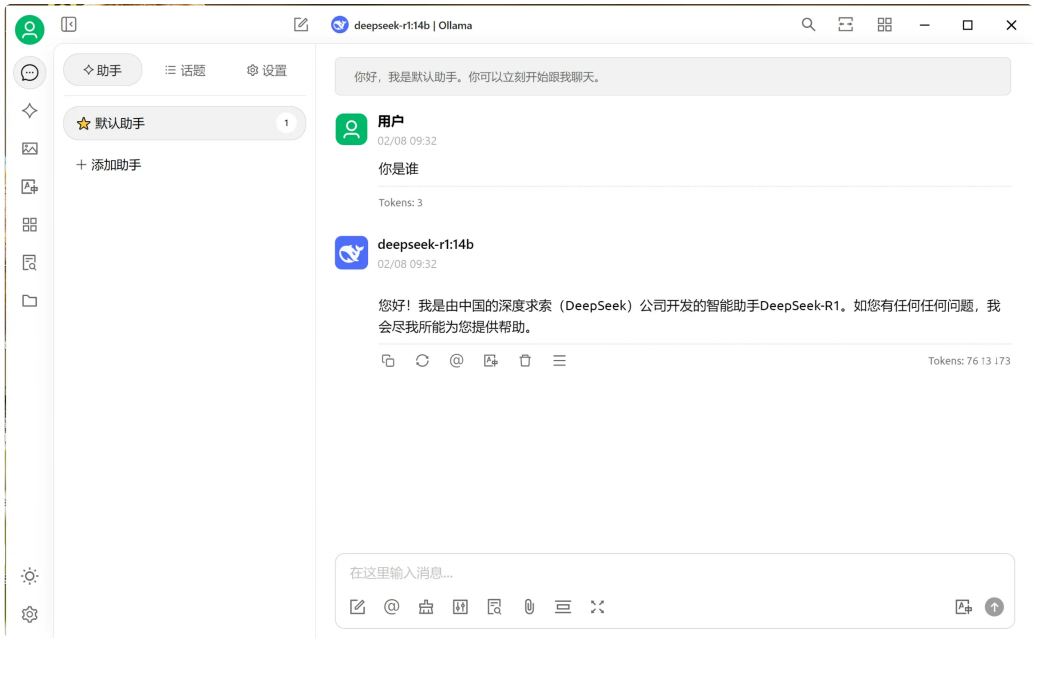Click new topic icon in input toolbar
This screenshot has width=1041, height=679.
357,607
